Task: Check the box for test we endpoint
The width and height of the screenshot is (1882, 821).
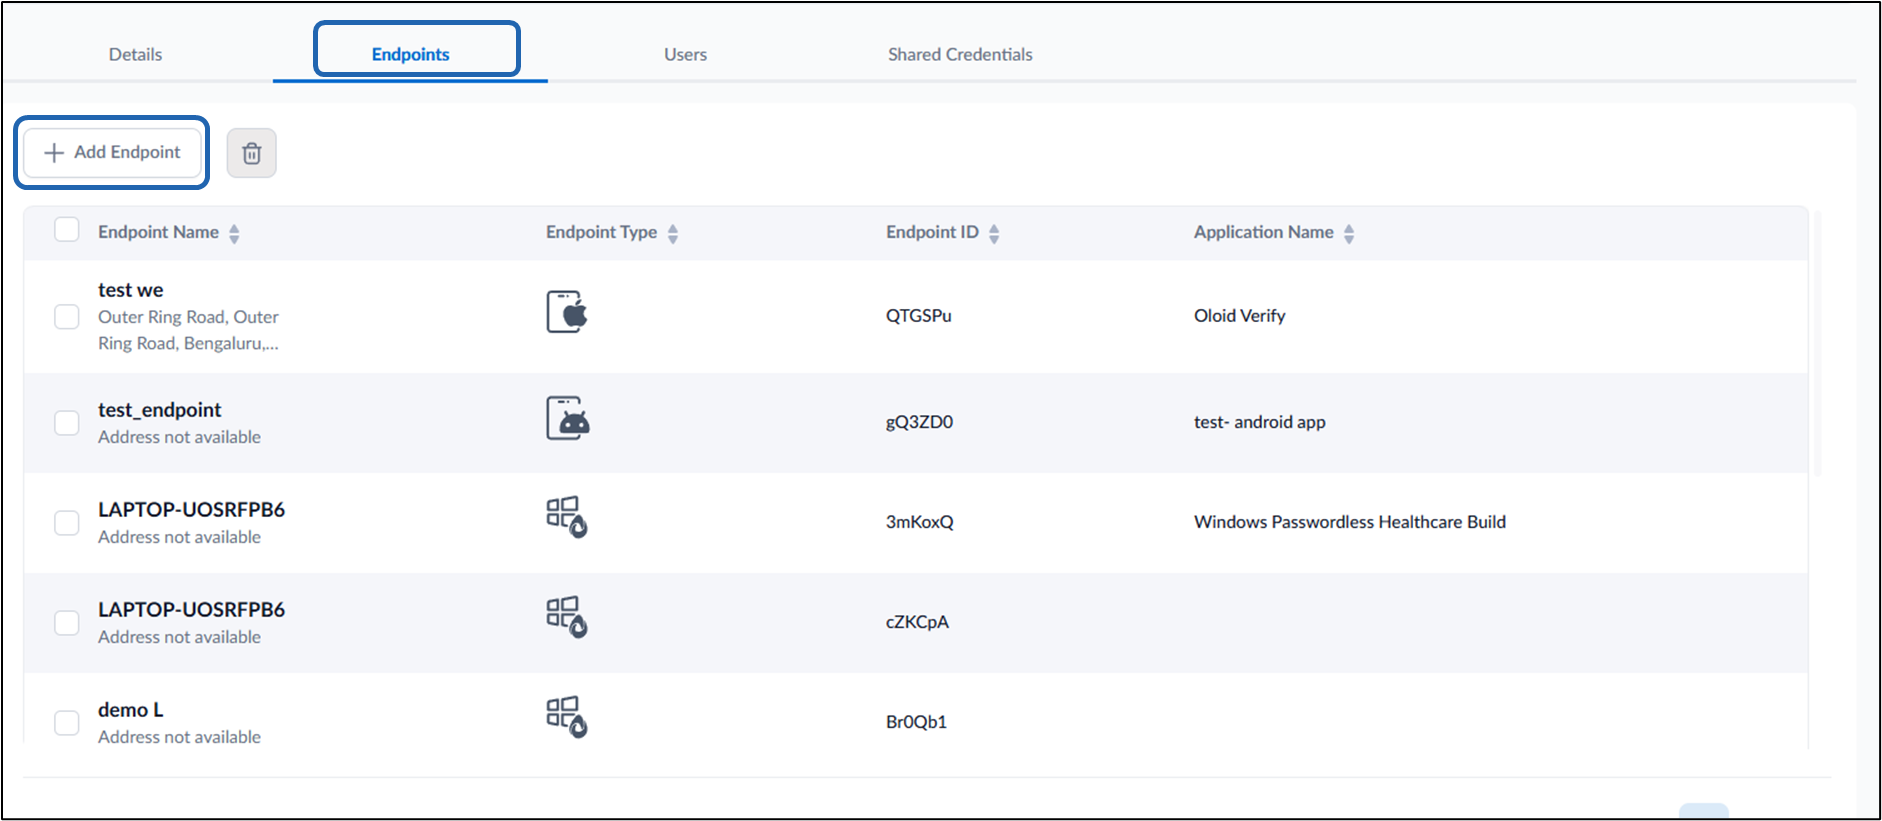Action: [x=67, y=317]
